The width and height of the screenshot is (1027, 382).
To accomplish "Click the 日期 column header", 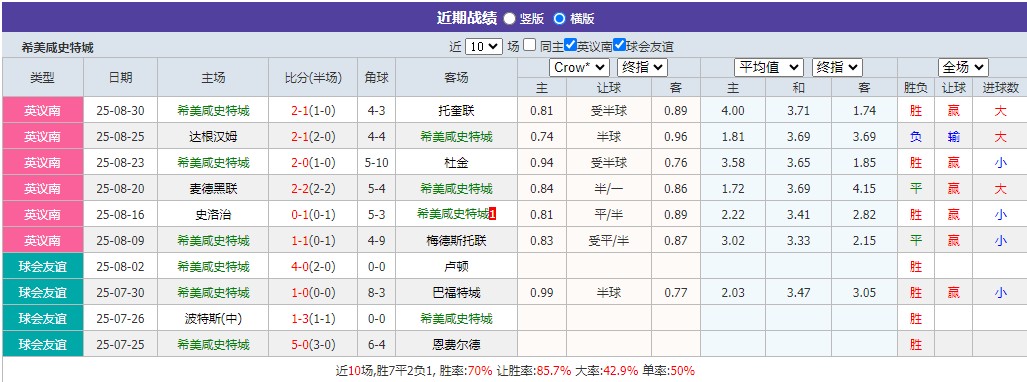I will point(121,77).
